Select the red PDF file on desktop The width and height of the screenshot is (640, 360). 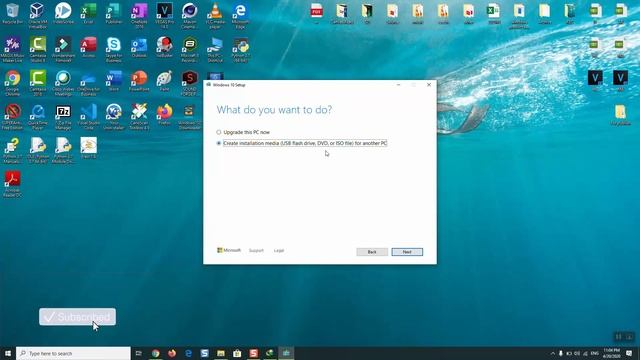click(316, 13)
